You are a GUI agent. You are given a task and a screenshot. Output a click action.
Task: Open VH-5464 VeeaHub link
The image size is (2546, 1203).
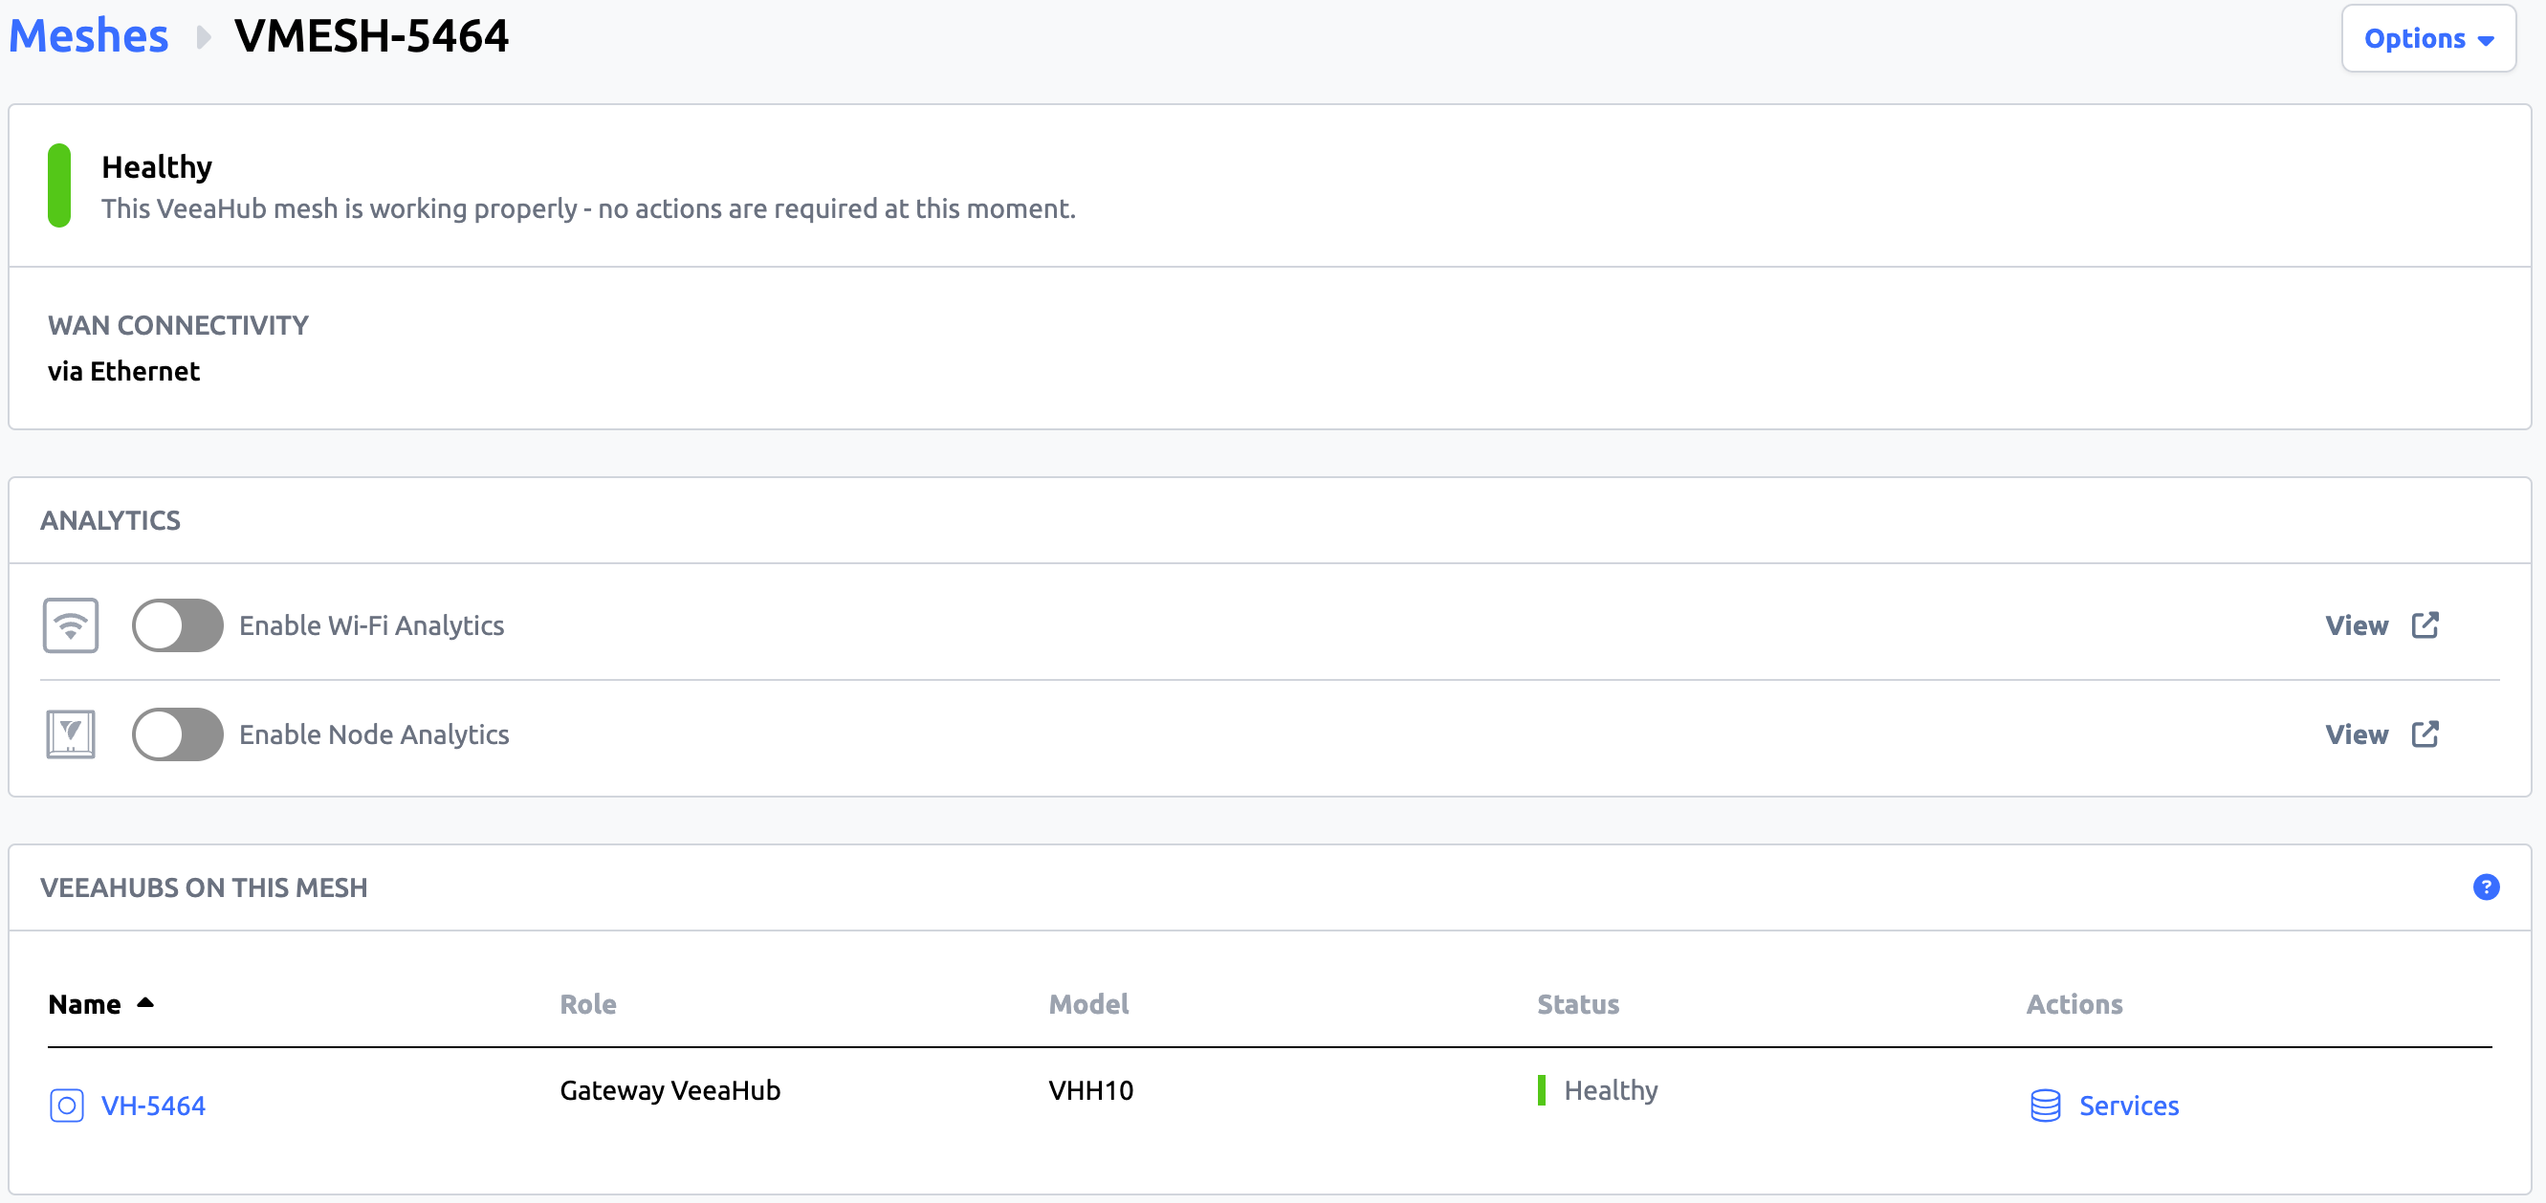pyautogui.click(x=153, y=1105)
